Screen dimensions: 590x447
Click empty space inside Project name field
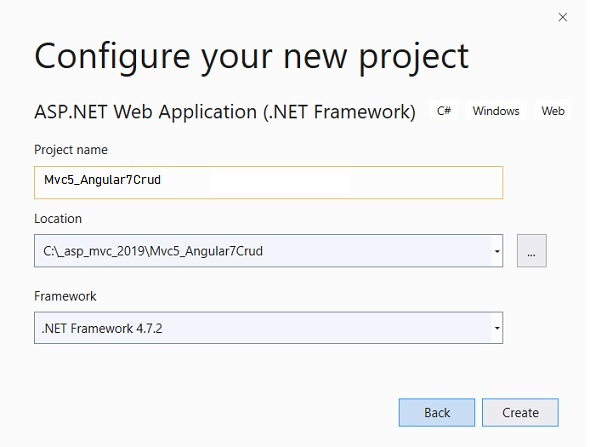(331, 182)
